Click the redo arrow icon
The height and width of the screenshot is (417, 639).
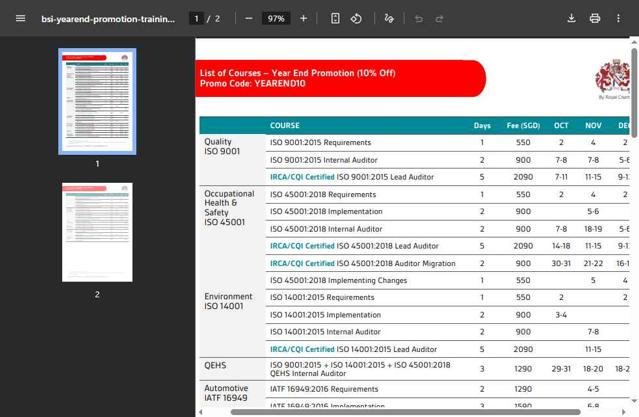(439, 19)
